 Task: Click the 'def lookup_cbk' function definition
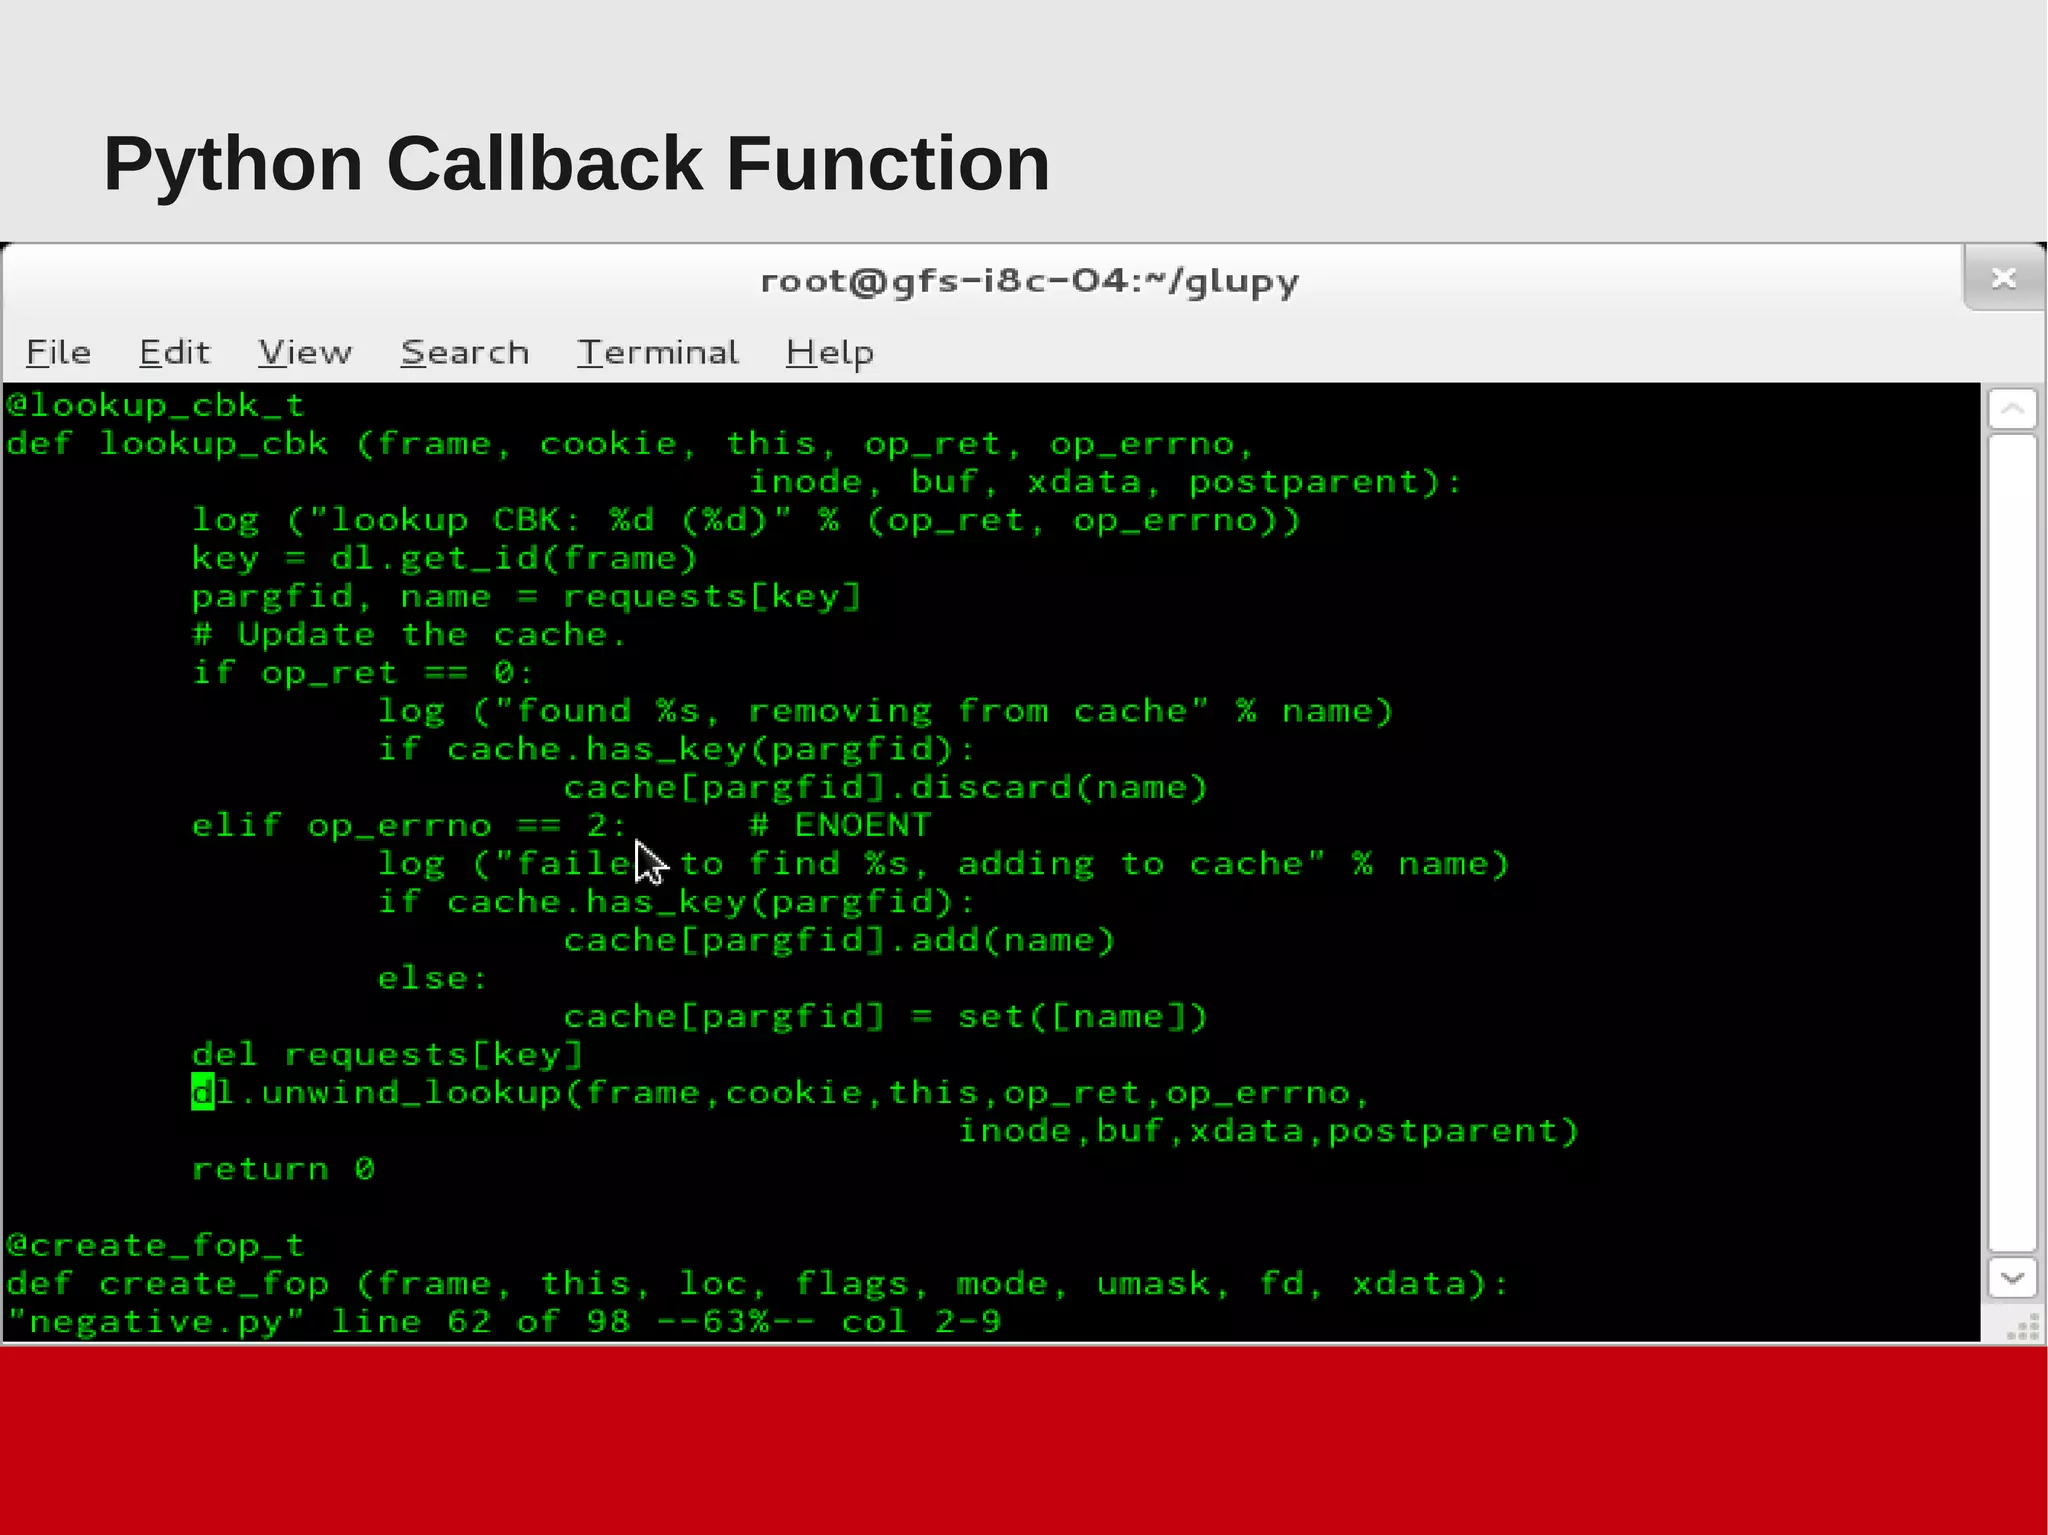630,443
